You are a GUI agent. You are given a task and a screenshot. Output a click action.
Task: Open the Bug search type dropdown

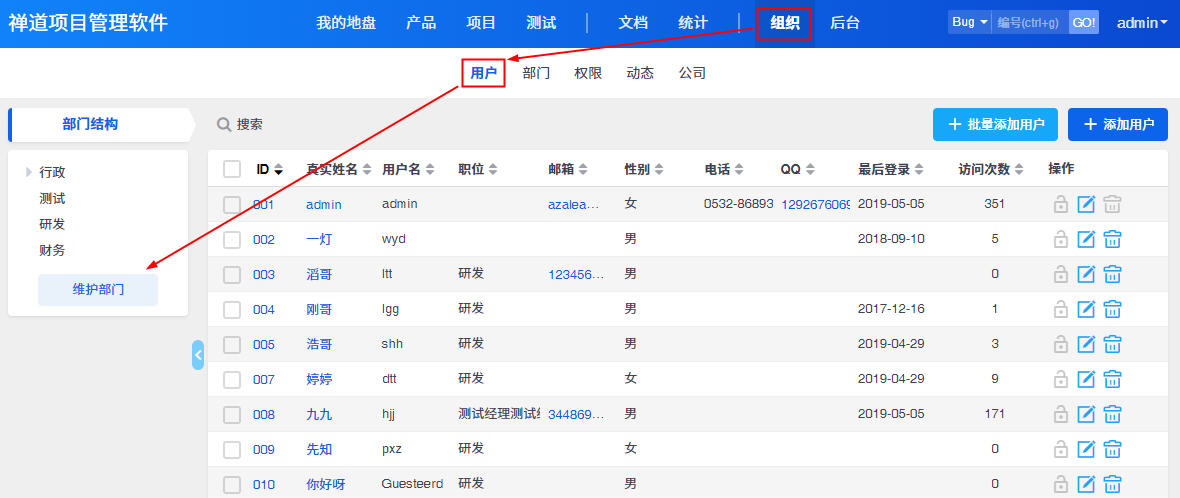click(969, 22)
